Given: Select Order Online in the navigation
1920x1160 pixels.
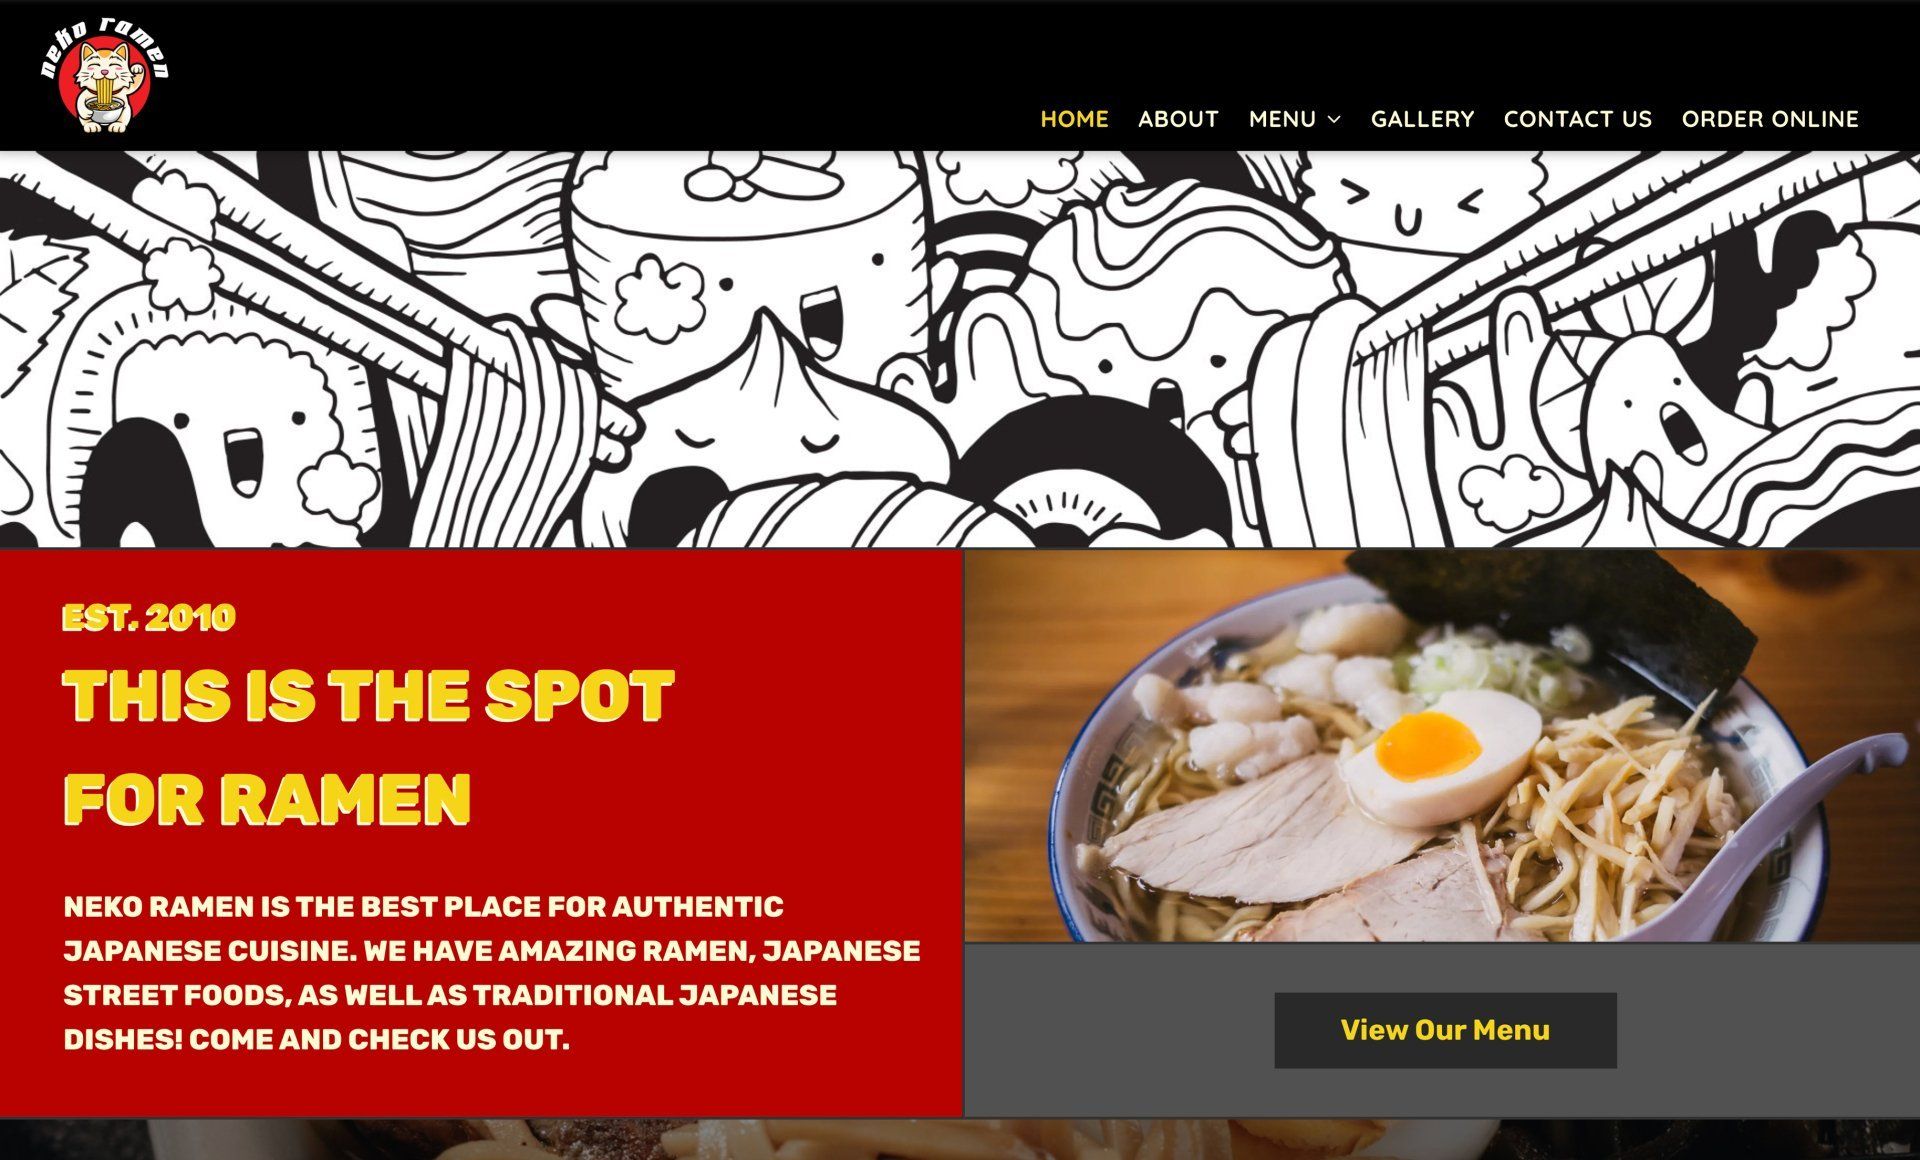Looking at the screenshot, I should 1770,119.
